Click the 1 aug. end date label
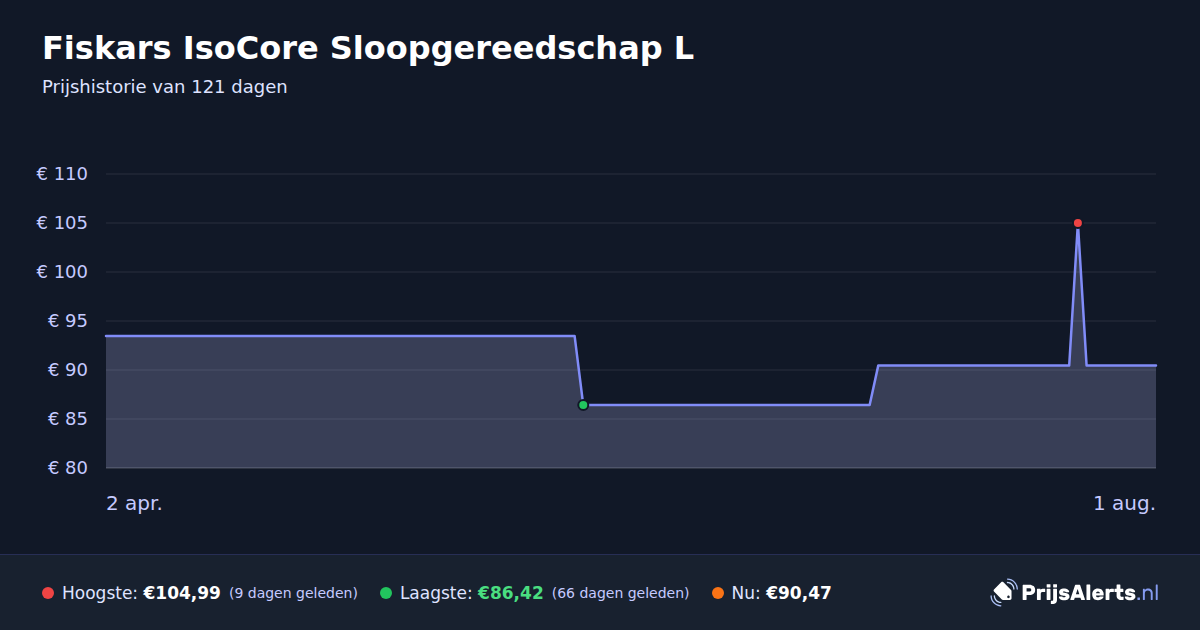This screenshot has width=1200, height=630. click(x=1124, y=504)
